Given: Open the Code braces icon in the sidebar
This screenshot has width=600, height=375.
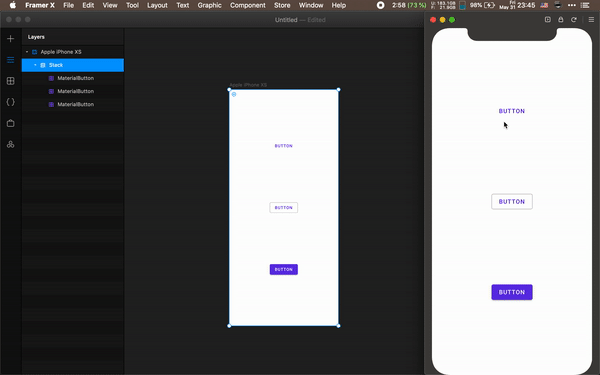Looking at the screenshot, I should pyautogui.click(x=11, y=102).
